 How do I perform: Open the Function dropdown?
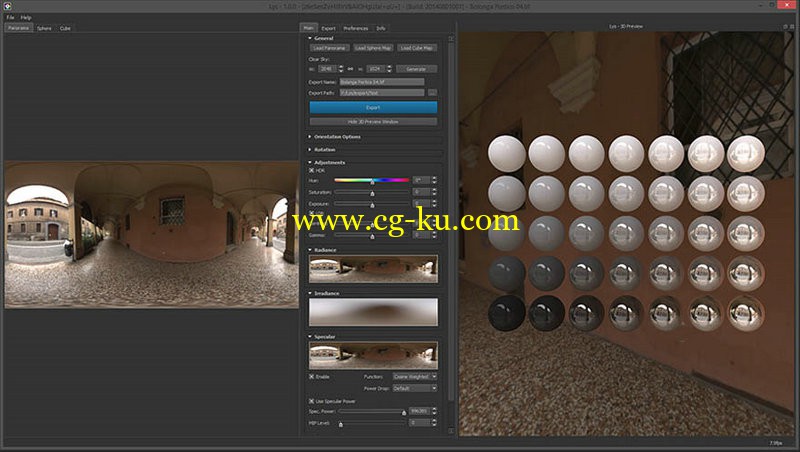(415, 376)
